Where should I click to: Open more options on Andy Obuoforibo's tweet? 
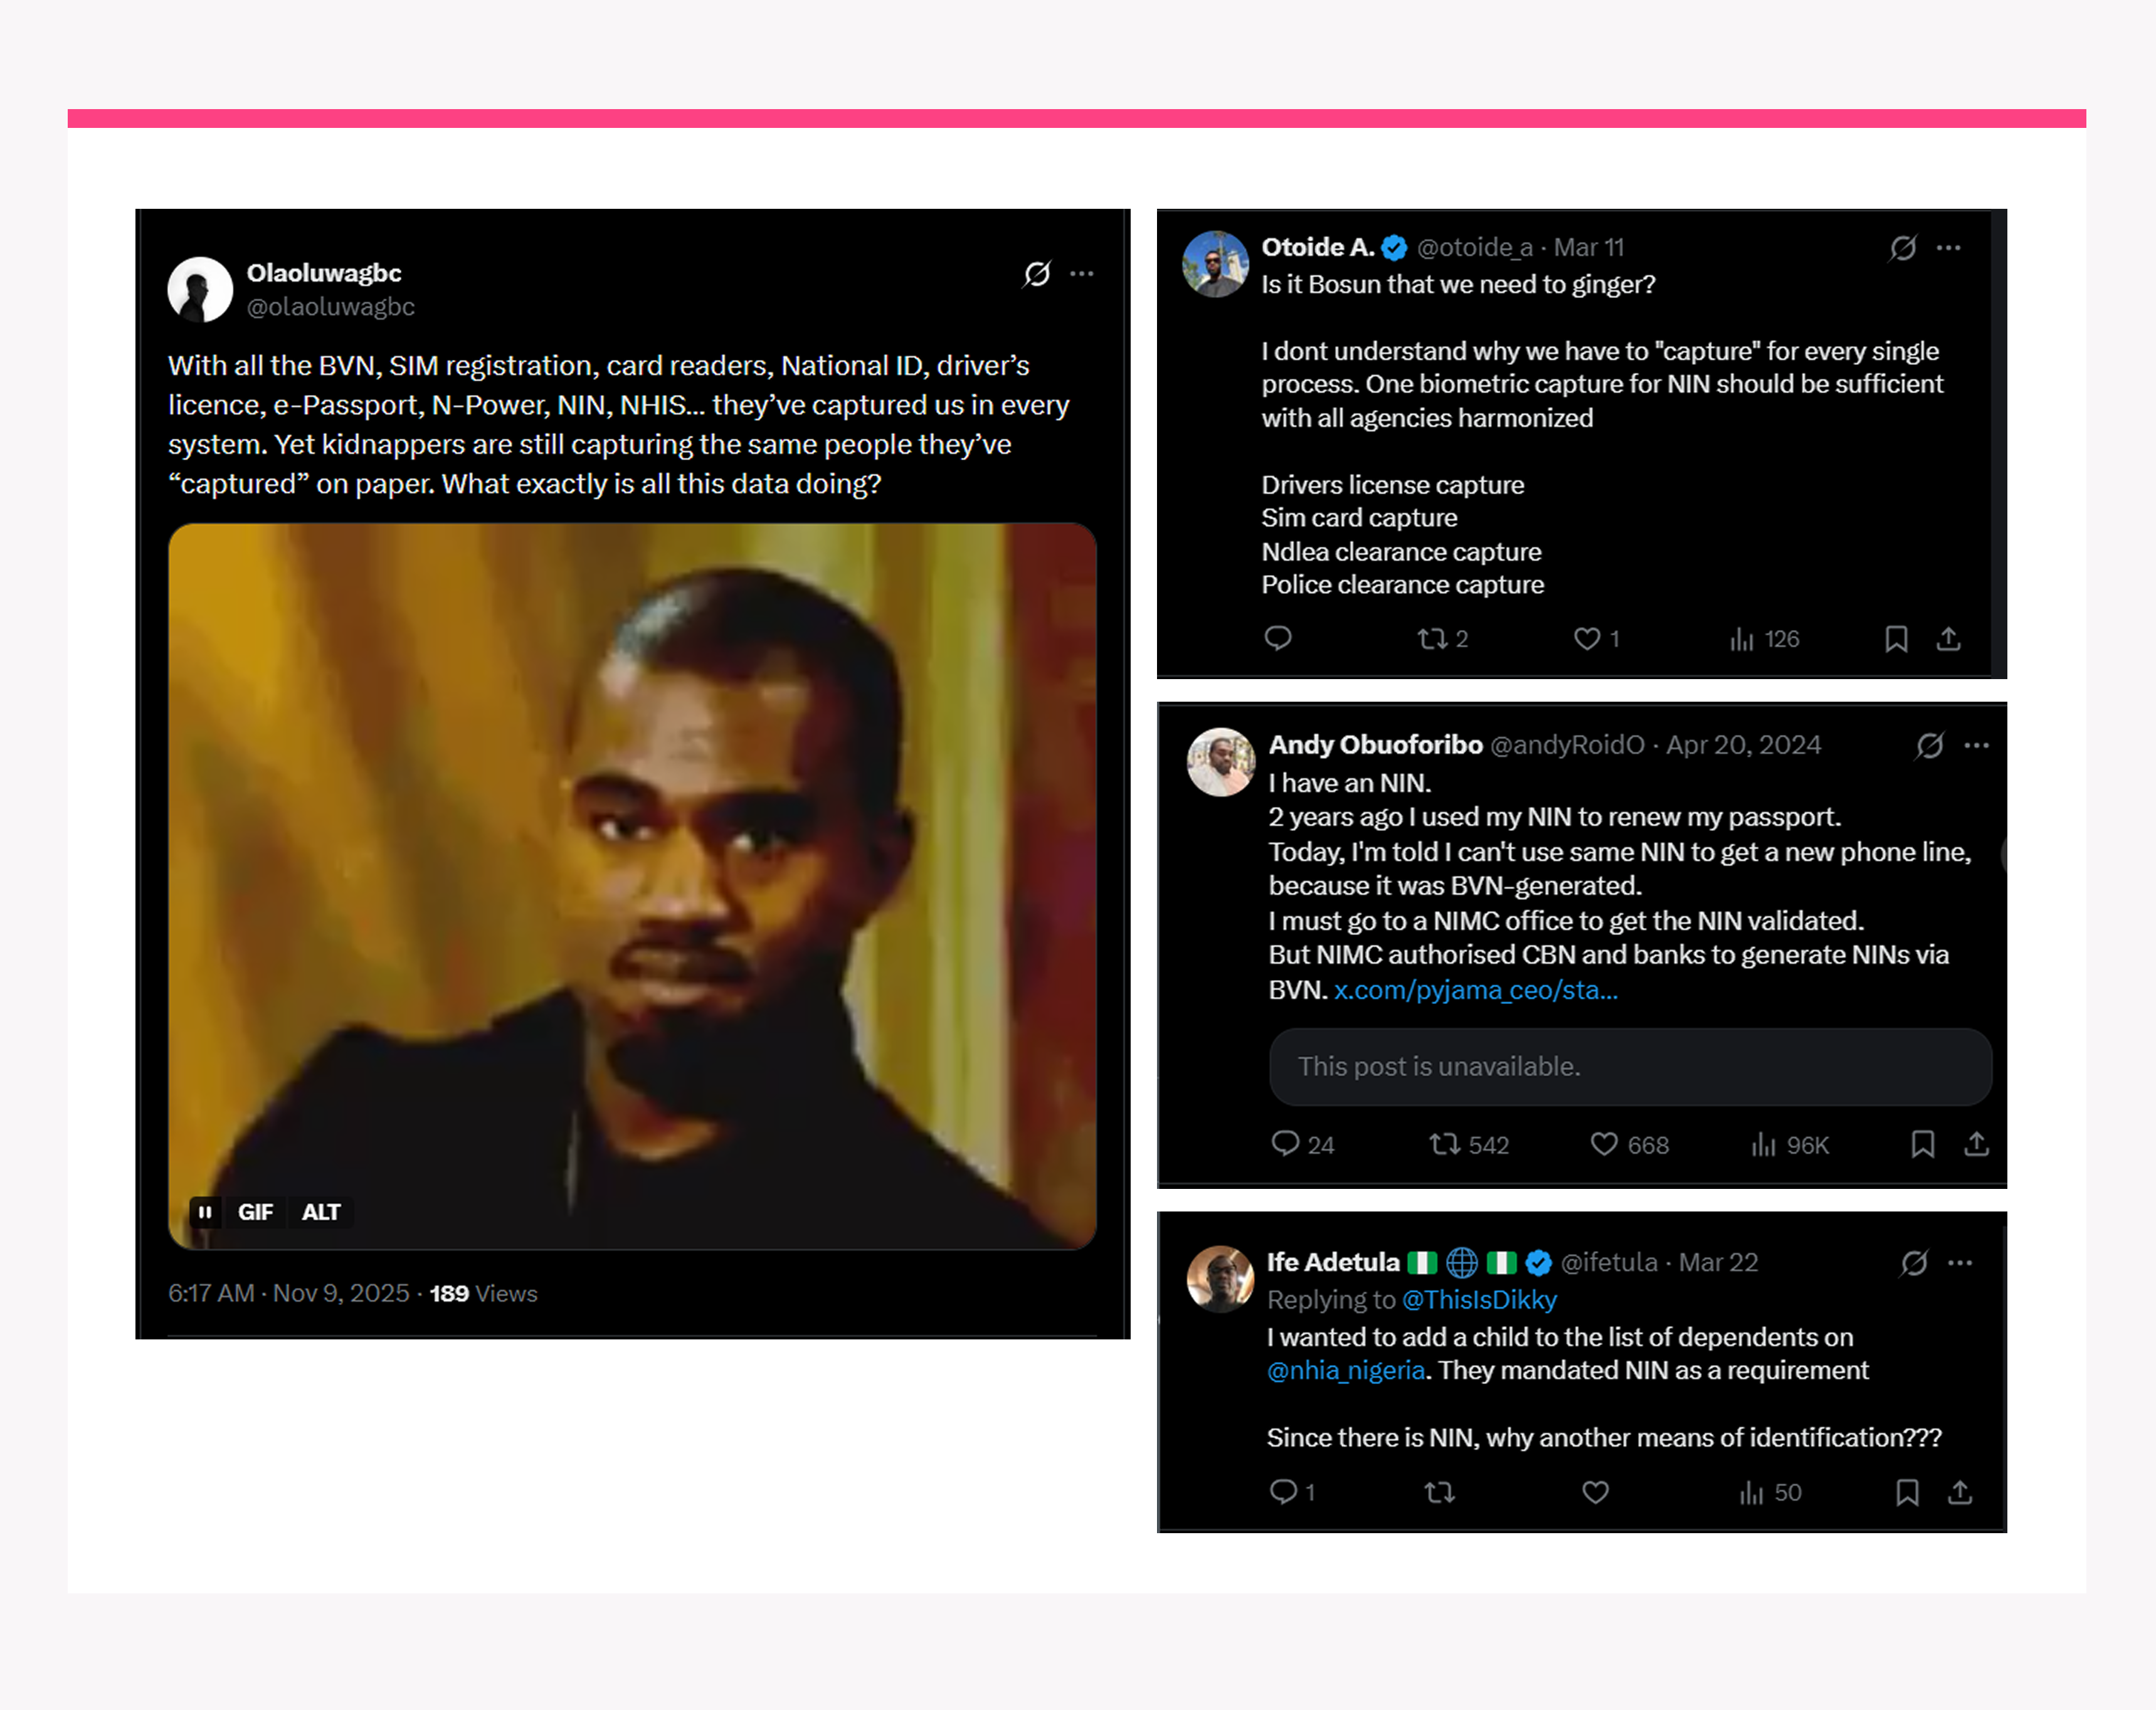pos(1976,745)
